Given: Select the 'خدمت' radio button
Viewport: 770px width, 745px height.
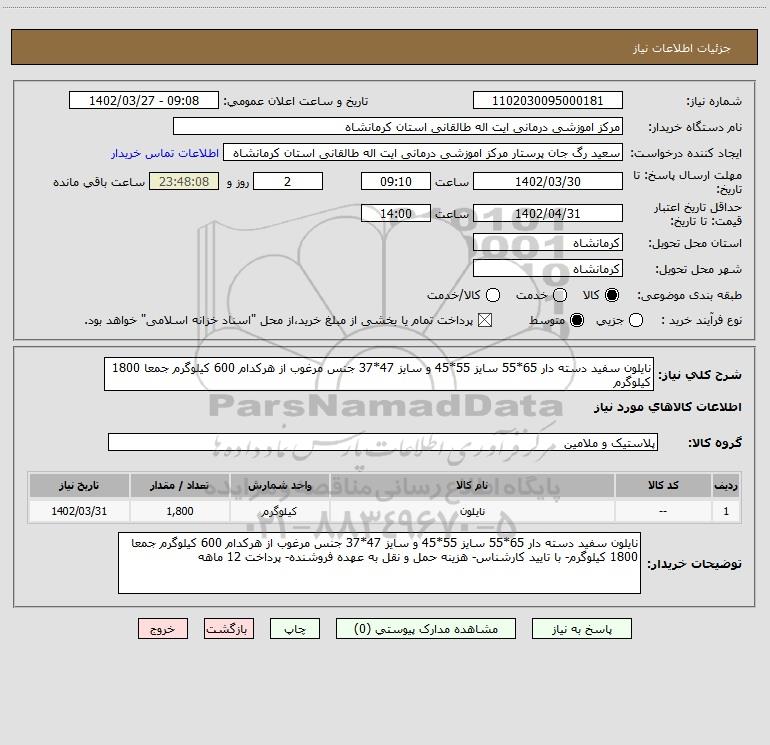Looking at the screenshot, I should [x=560, y=295].
